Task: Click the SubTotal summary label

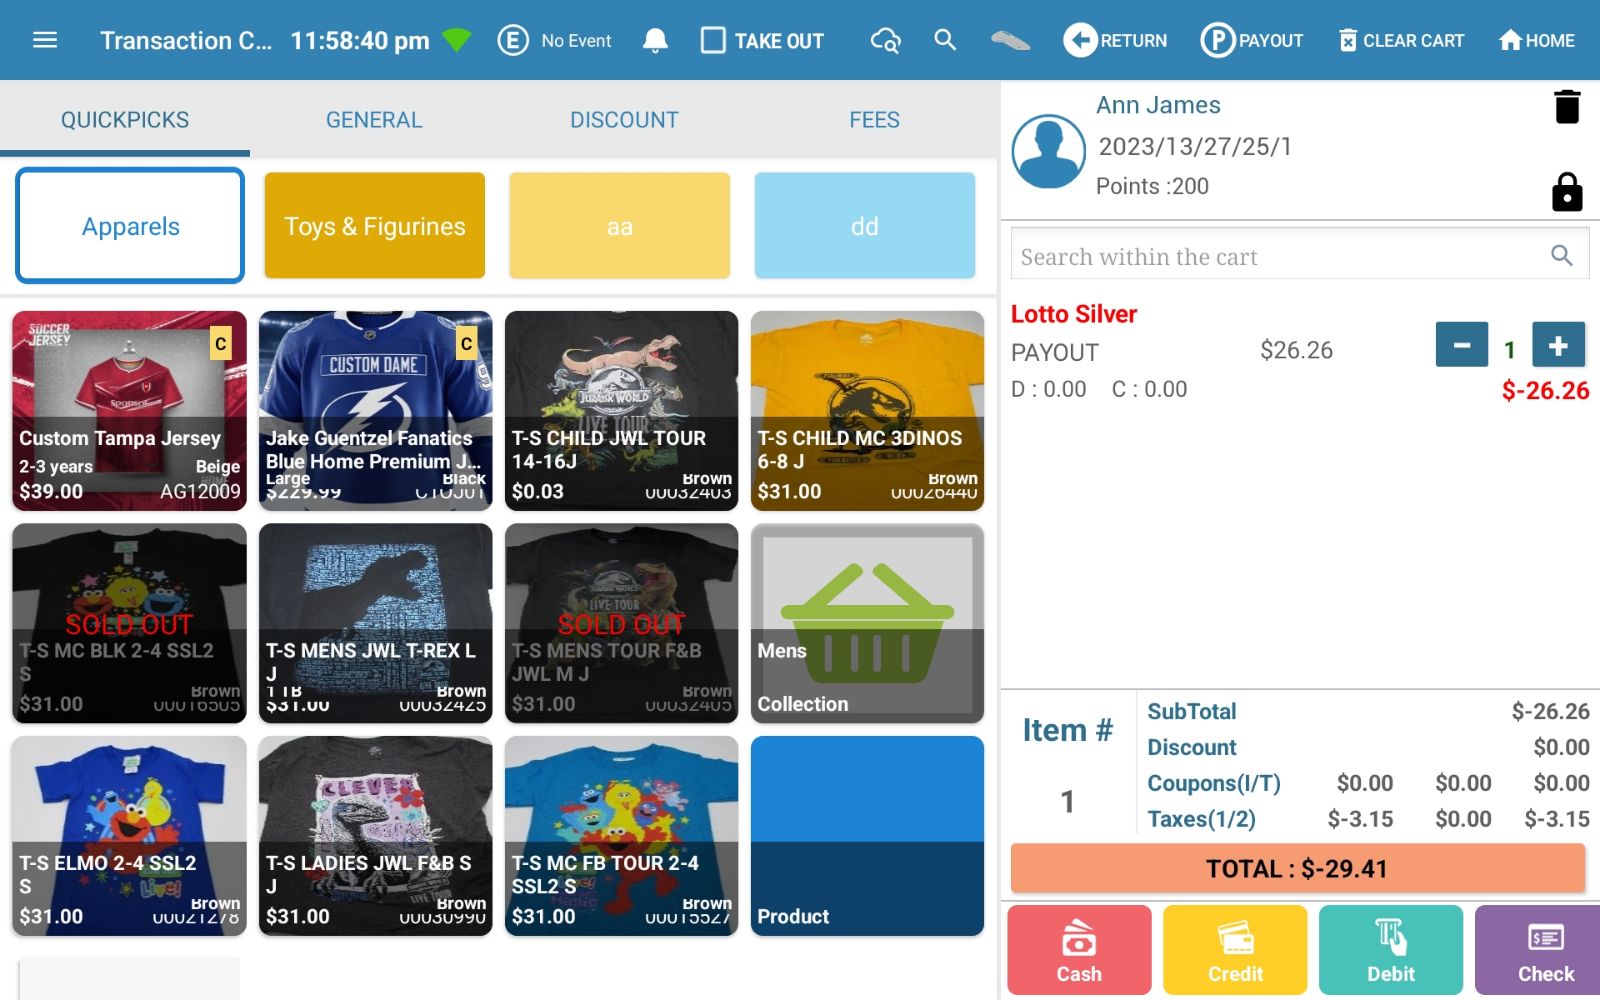Action: [x=1192, y=711]
